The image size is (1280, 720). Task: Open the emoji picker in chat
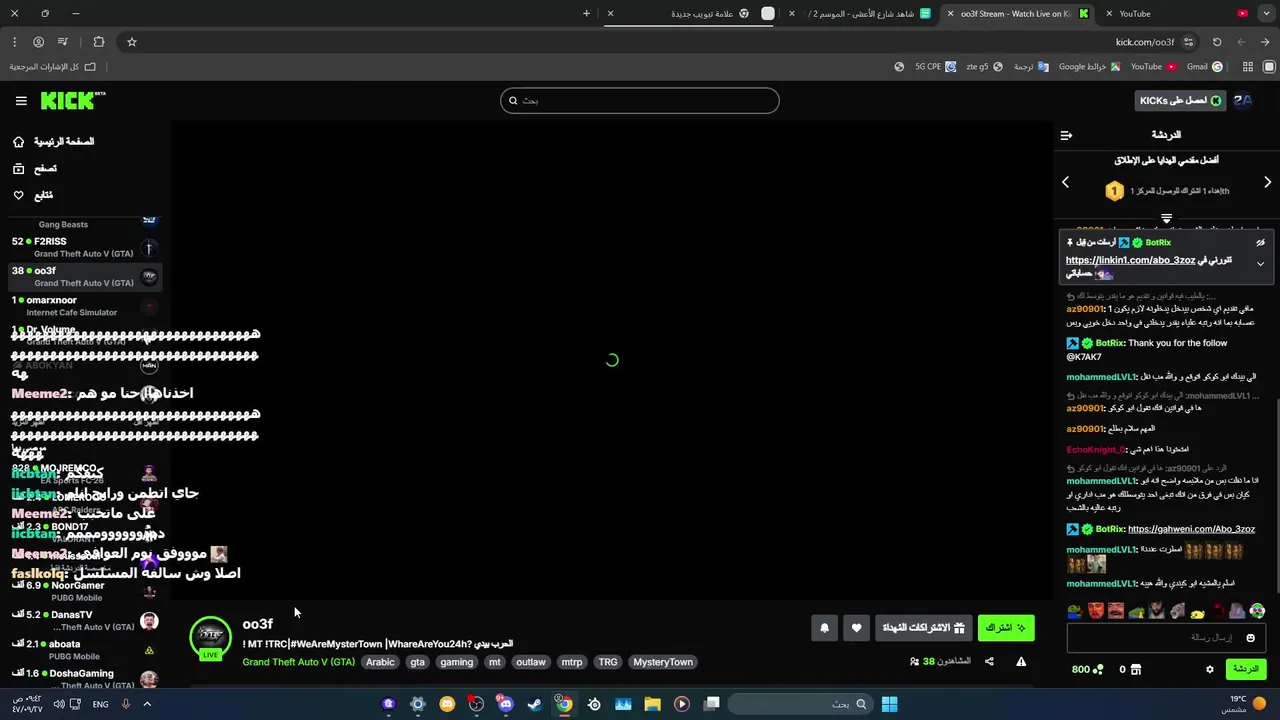(x=1250, y=637)
